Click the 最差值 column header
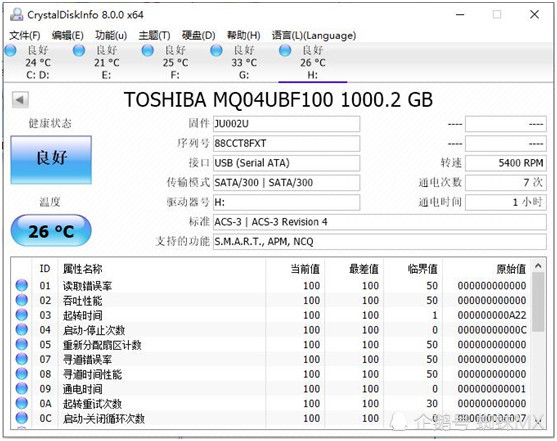This screenshot has width=557, height=441. (x=354, y=269)
